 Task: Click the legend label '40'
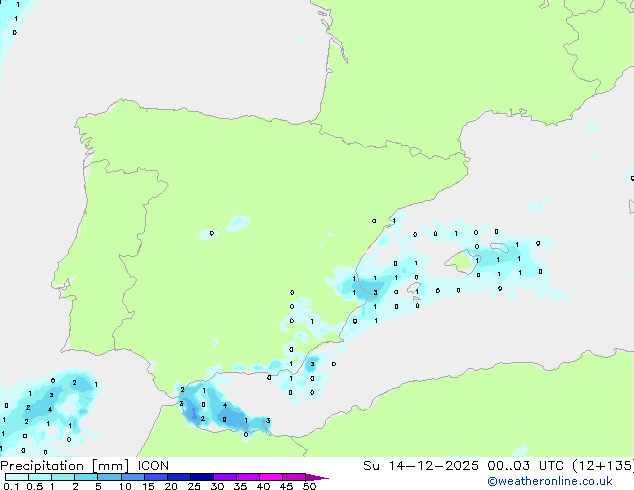point(264,486)
